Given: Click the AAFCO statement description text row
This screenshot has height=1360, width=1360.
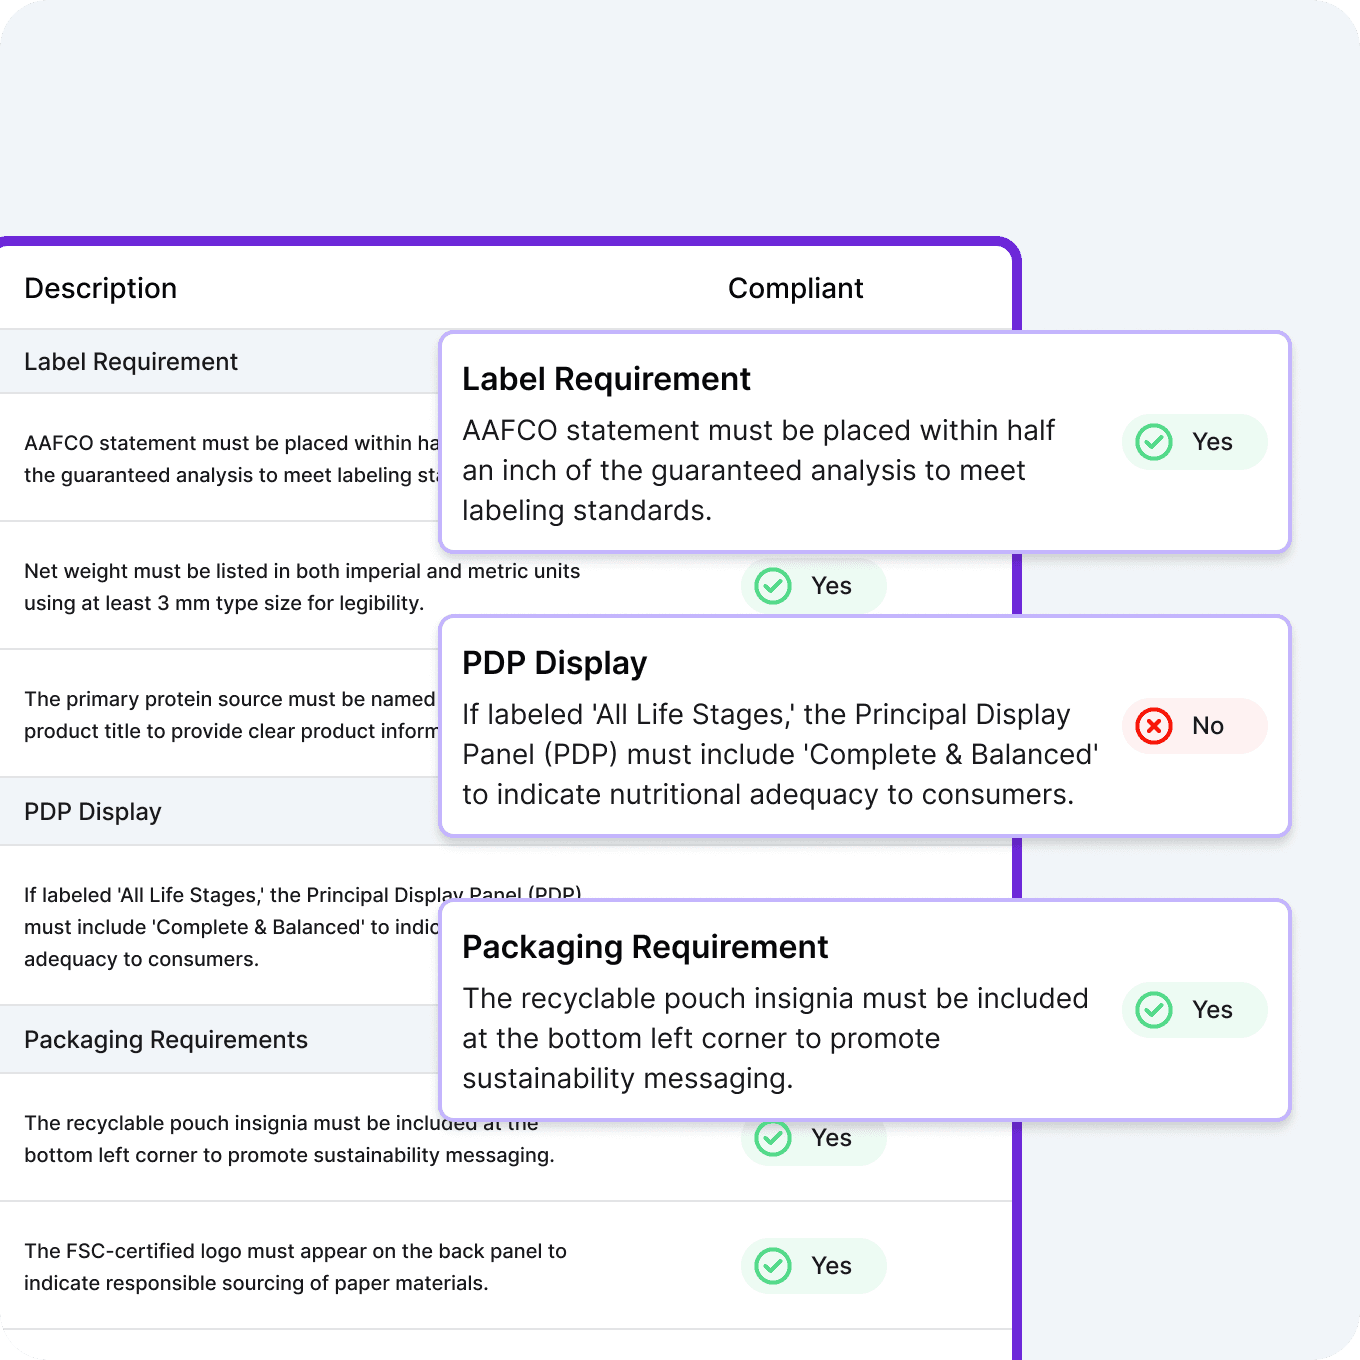Looking at the screenshot, I should pyautogui.click(x=220, y=458).
